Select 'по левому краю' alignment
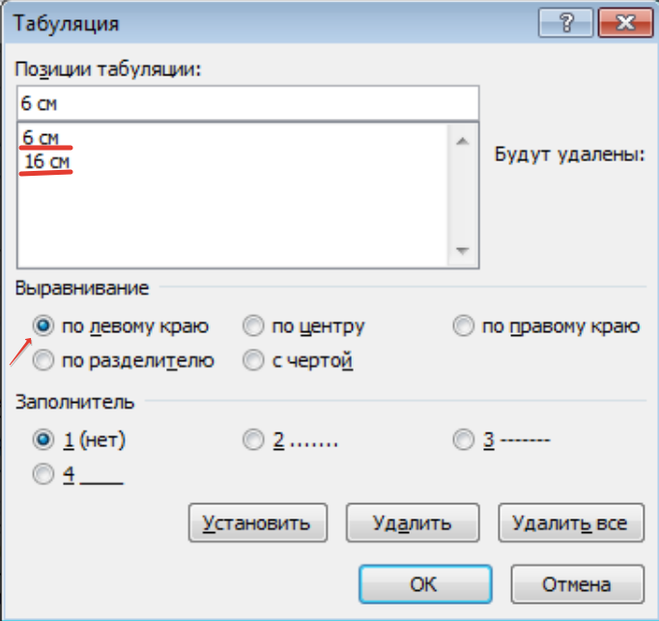This screenshot has height=621, width=659. pos(43,326)
